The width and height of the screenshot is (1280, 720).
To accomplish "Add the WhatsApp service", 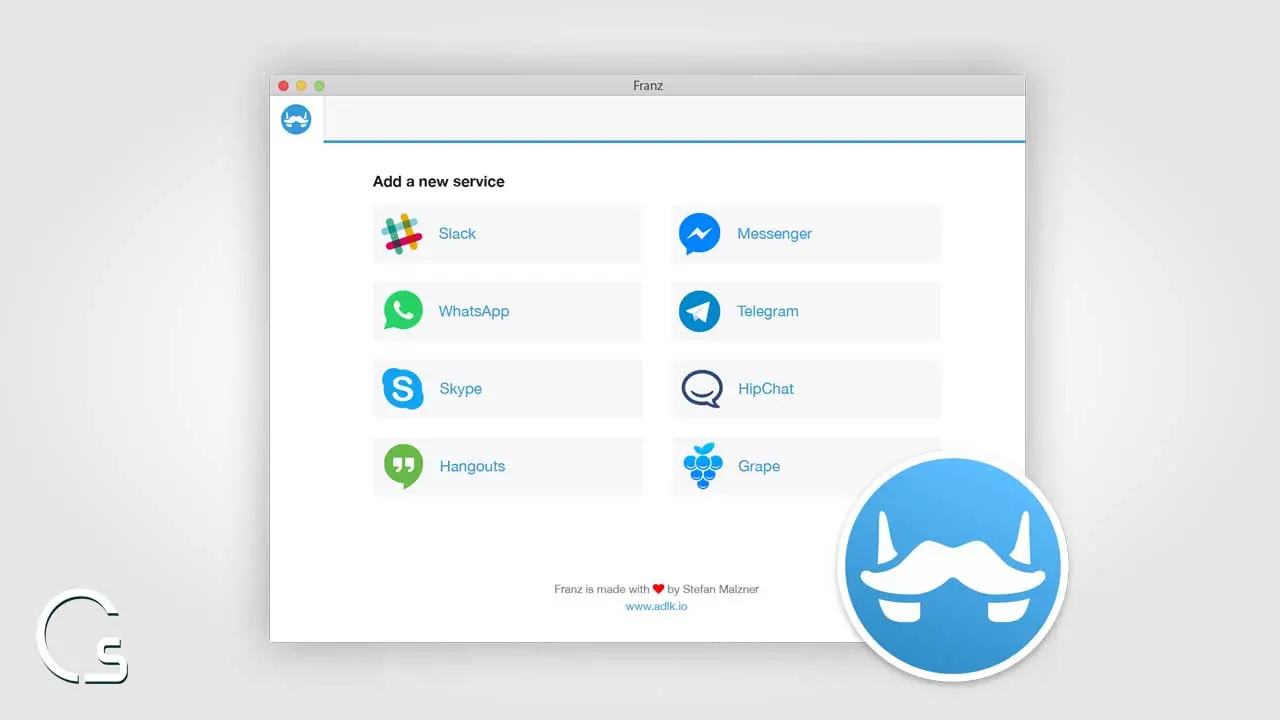I will pyautogui.click(x=508, y=311).
